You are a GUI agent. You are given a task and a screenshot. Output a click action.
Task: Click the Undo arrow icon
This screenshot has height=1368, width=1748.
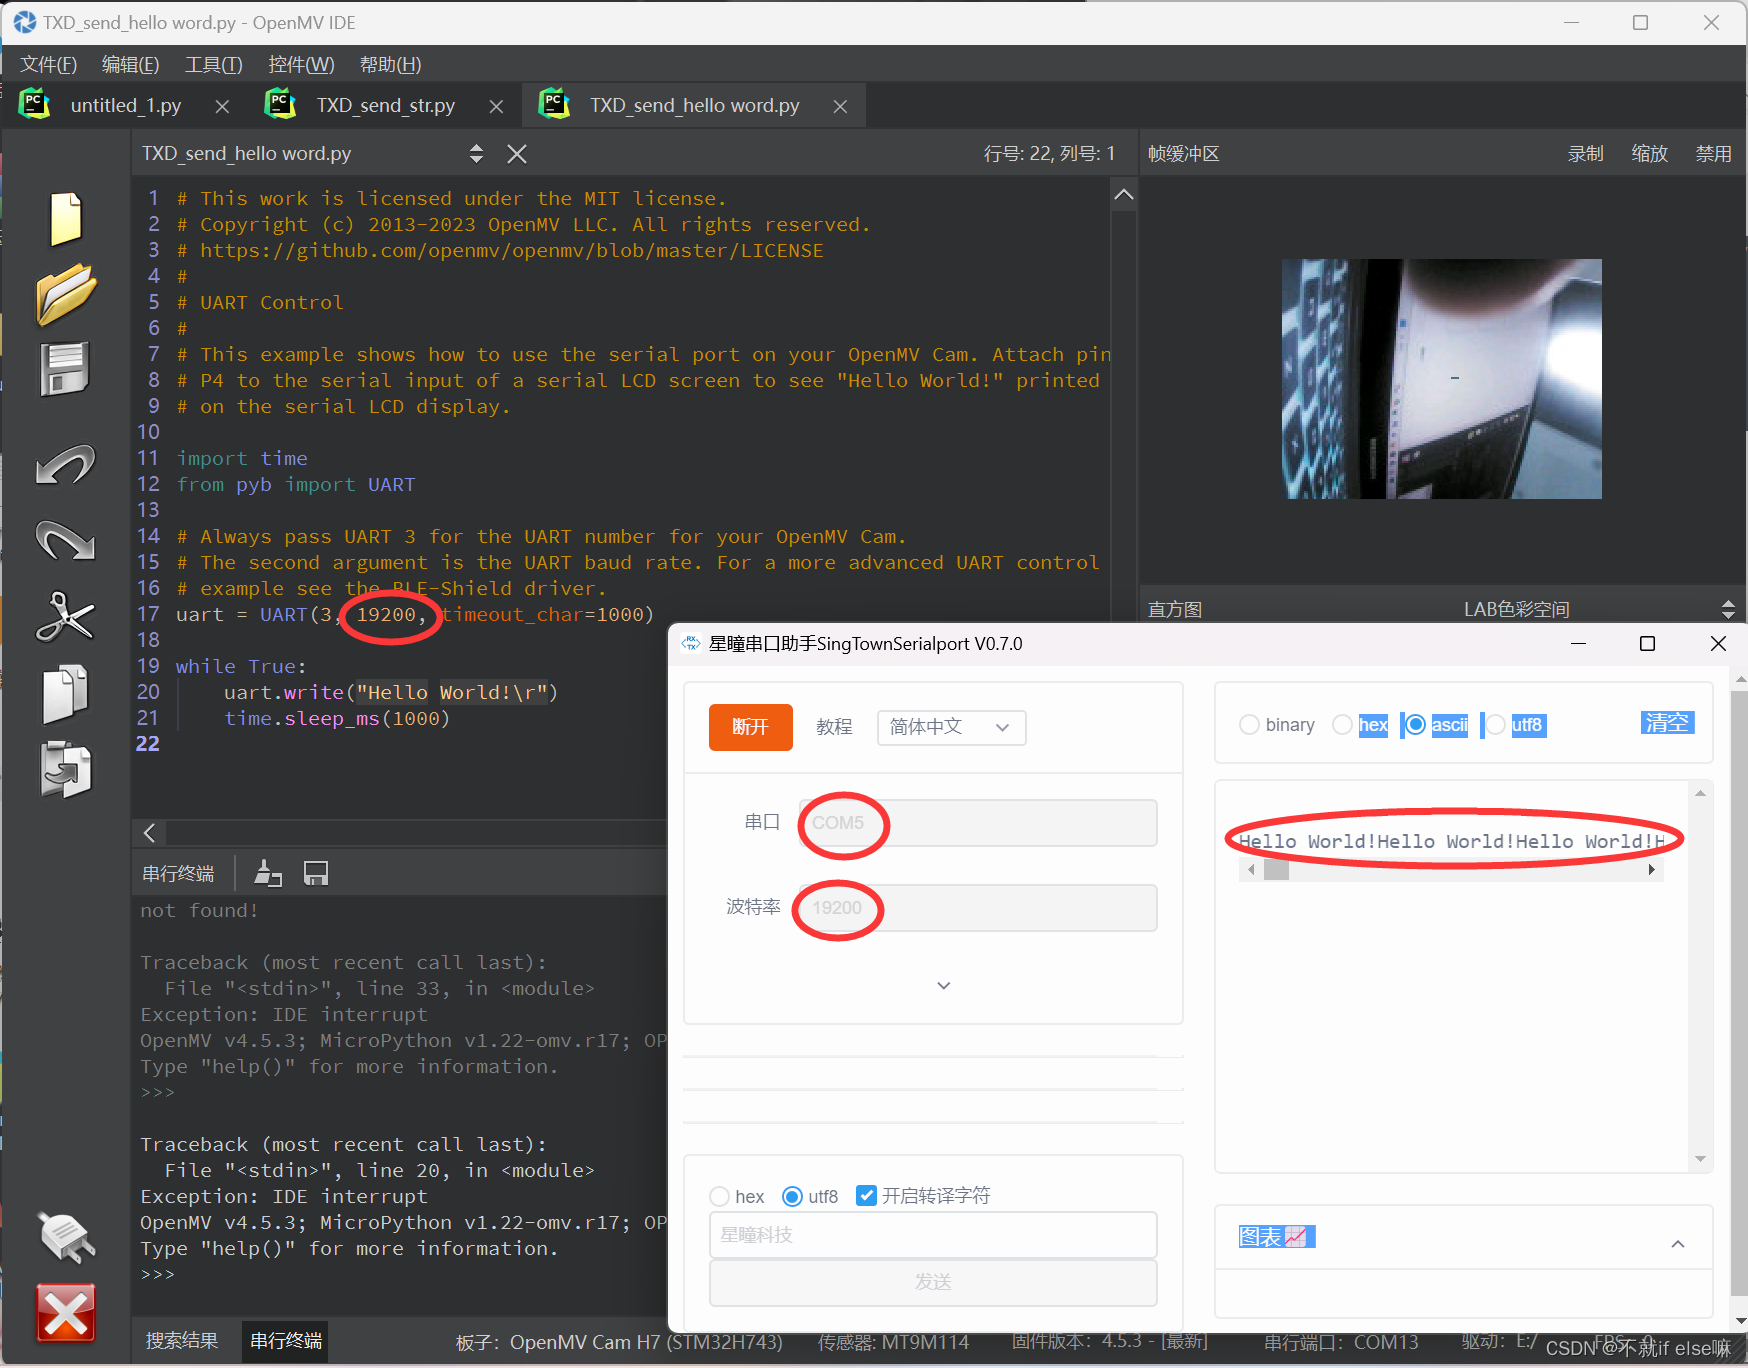65,465
